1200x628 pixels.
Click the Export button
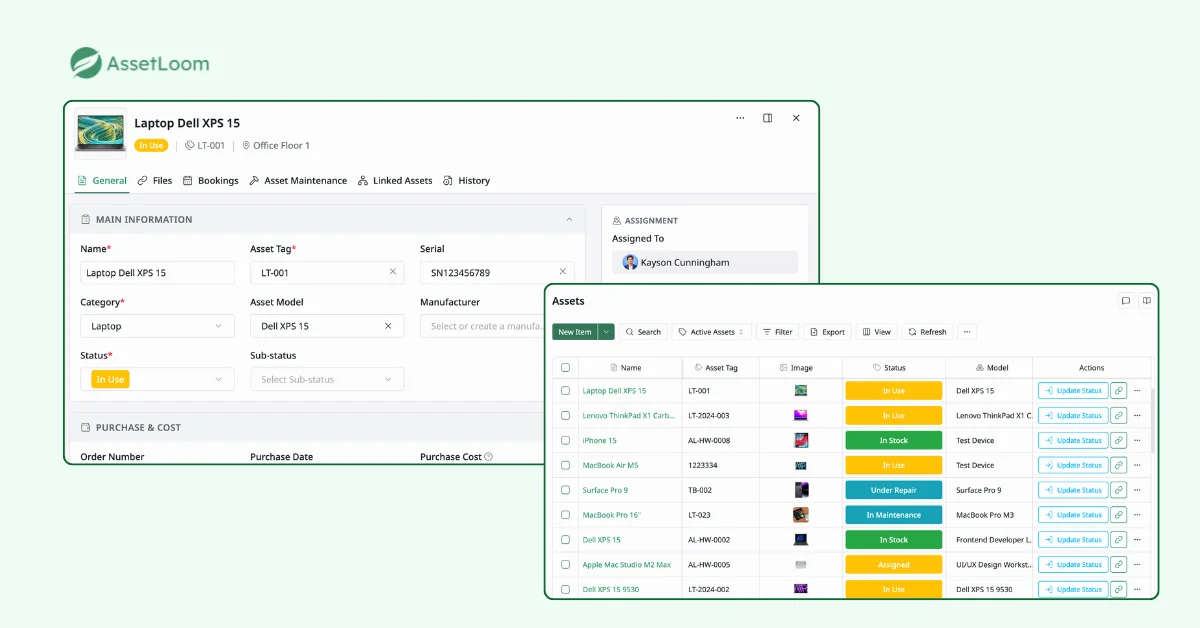pyautogui.click(x=827, y=332)
